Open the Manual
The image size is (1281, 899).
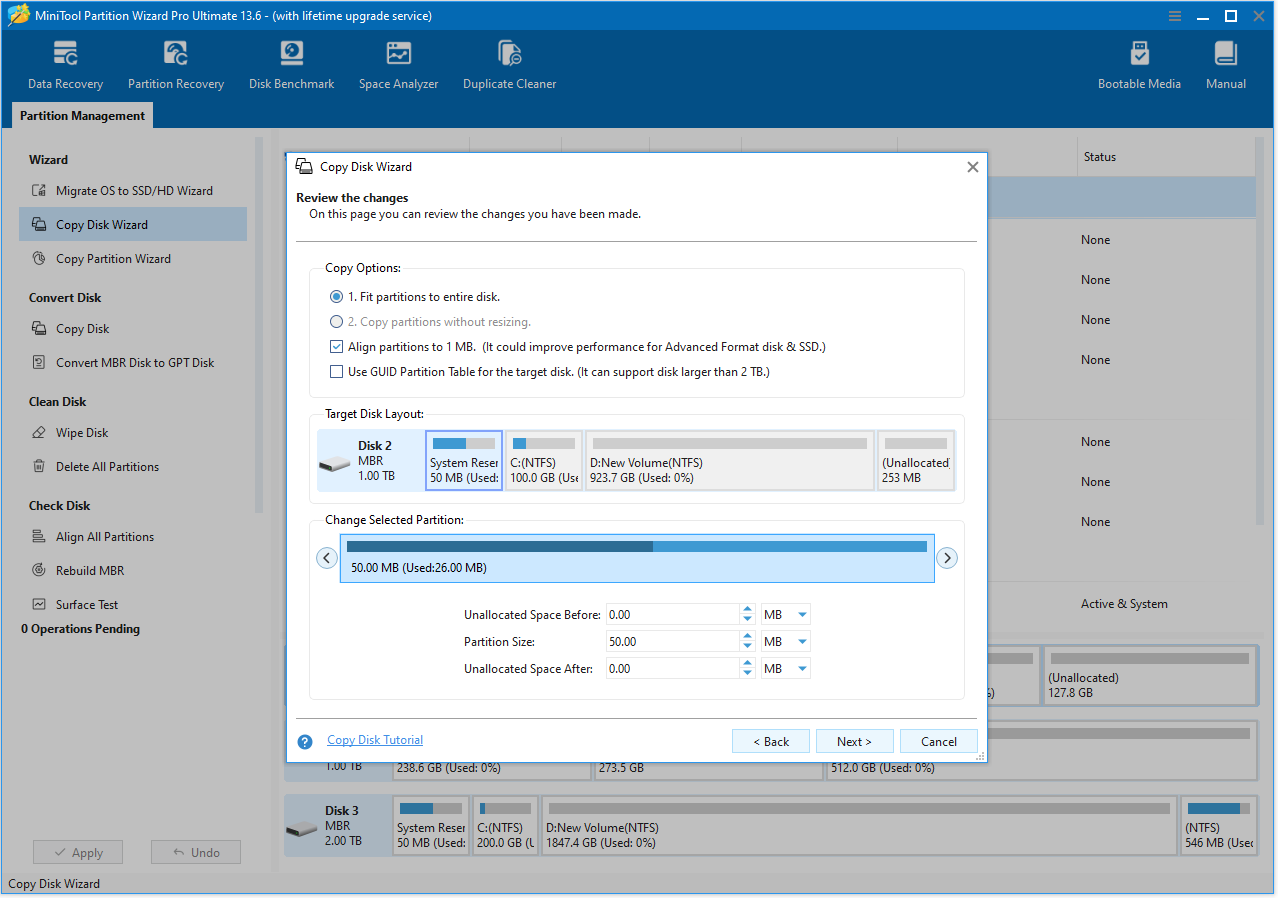coord(1225,66)
